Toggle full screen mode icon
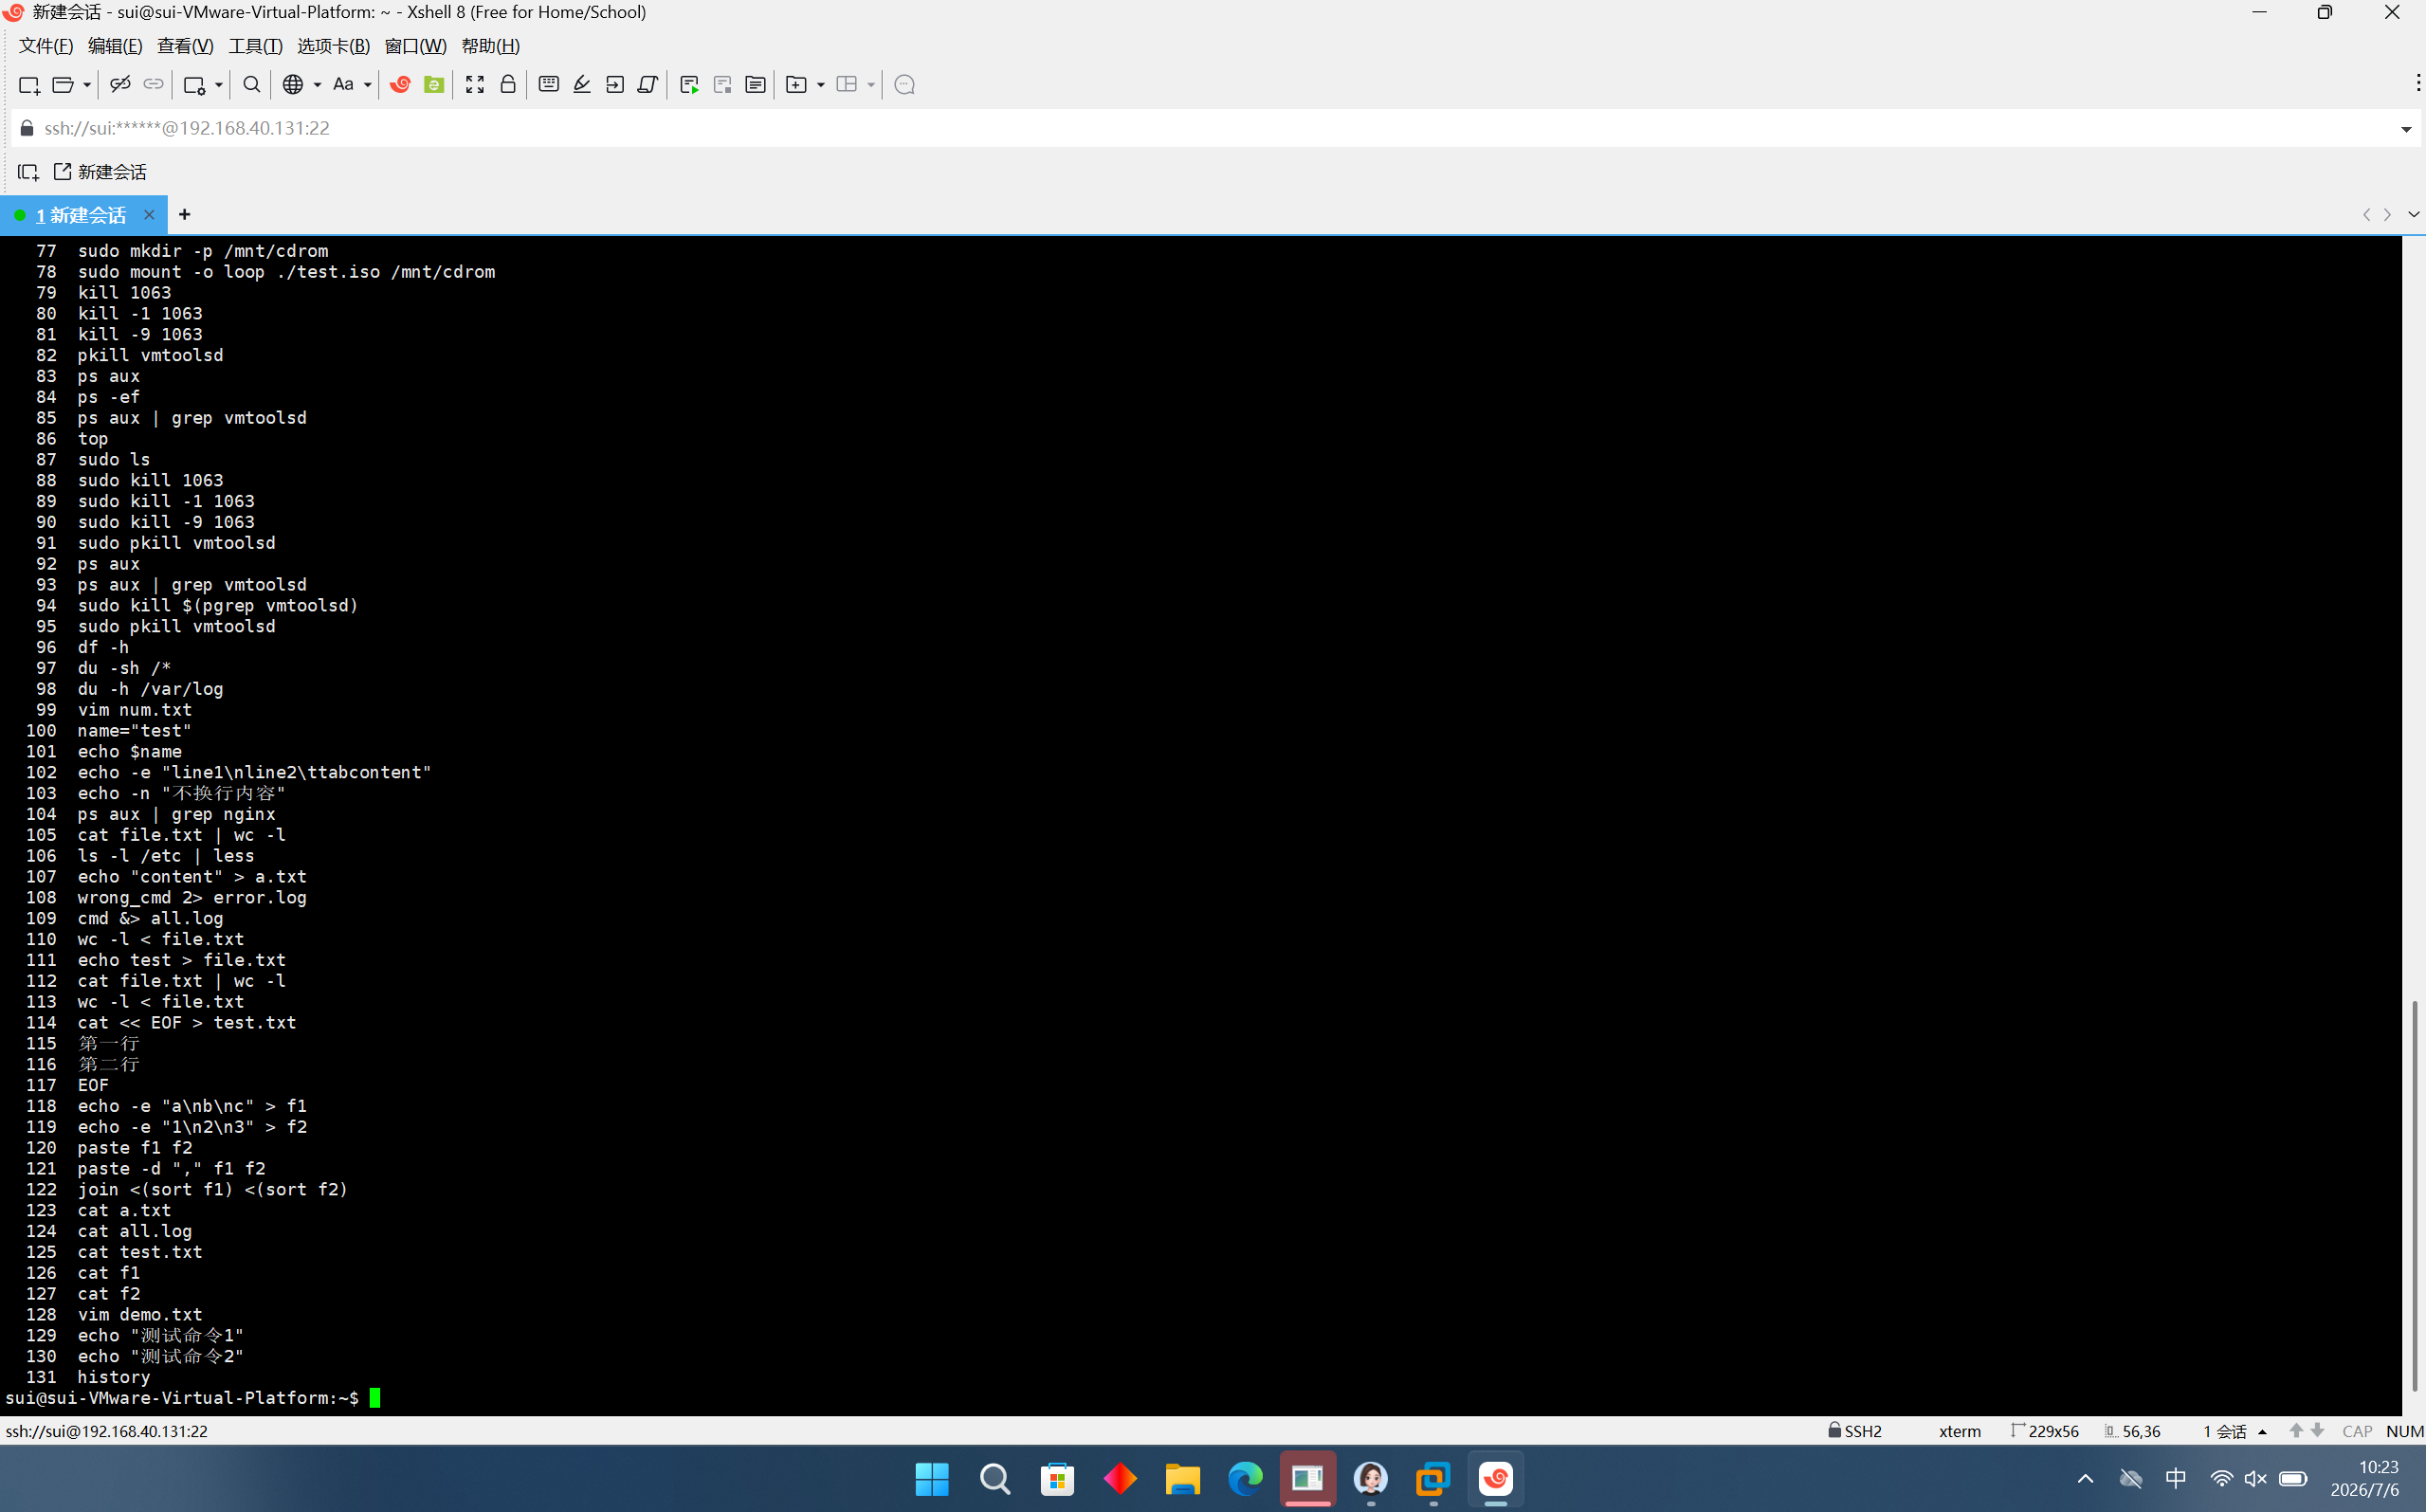This screenshot has width=2426, height=1512. click(475, 85)
